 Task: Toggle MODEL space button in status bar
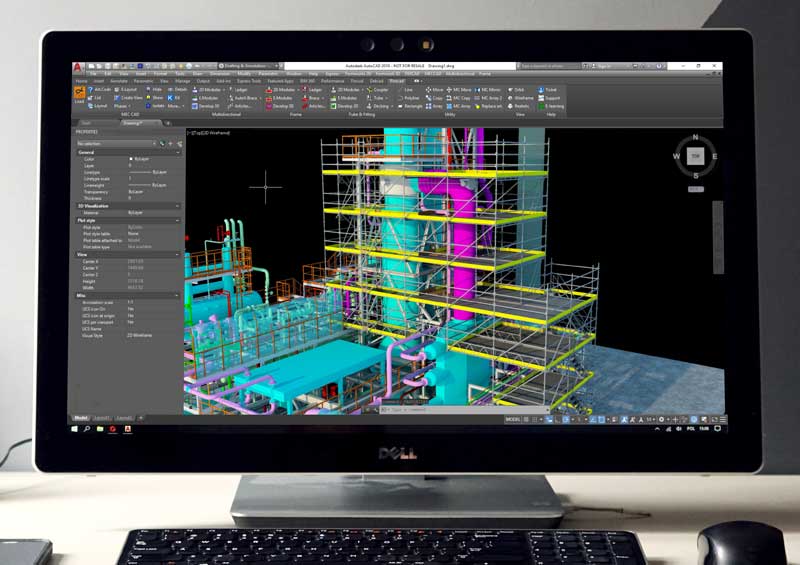[x=512, y=420]
